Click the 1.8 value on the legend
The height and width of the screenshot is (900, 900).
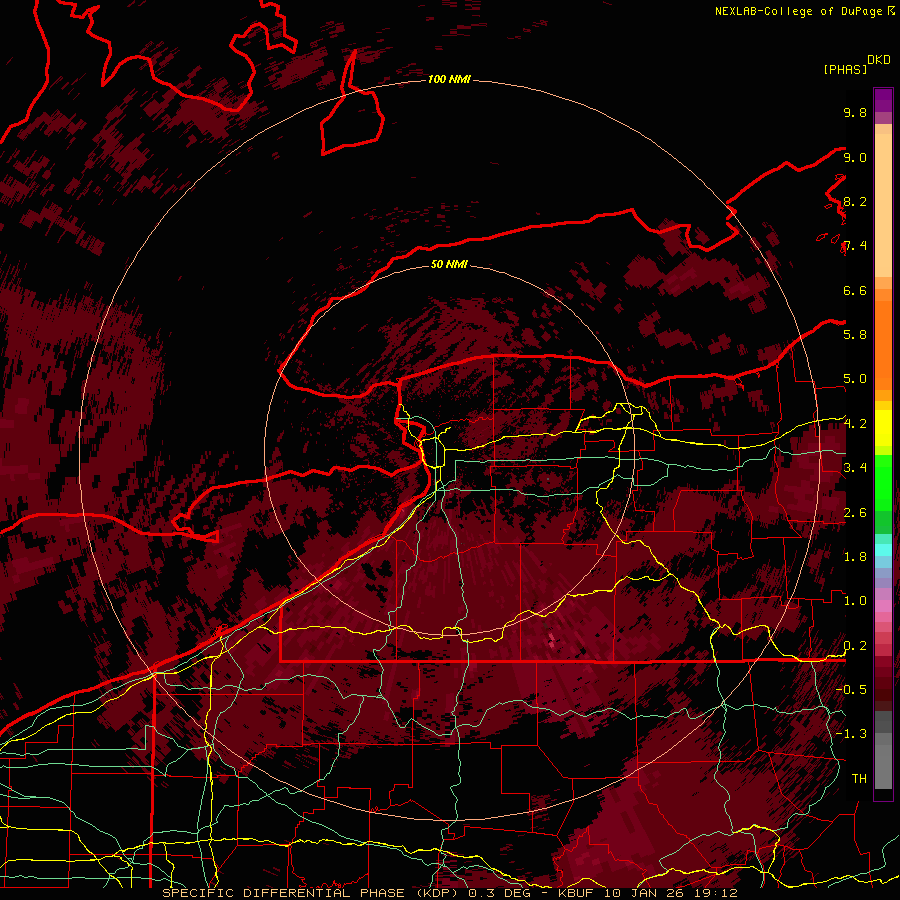pos(855,556)
